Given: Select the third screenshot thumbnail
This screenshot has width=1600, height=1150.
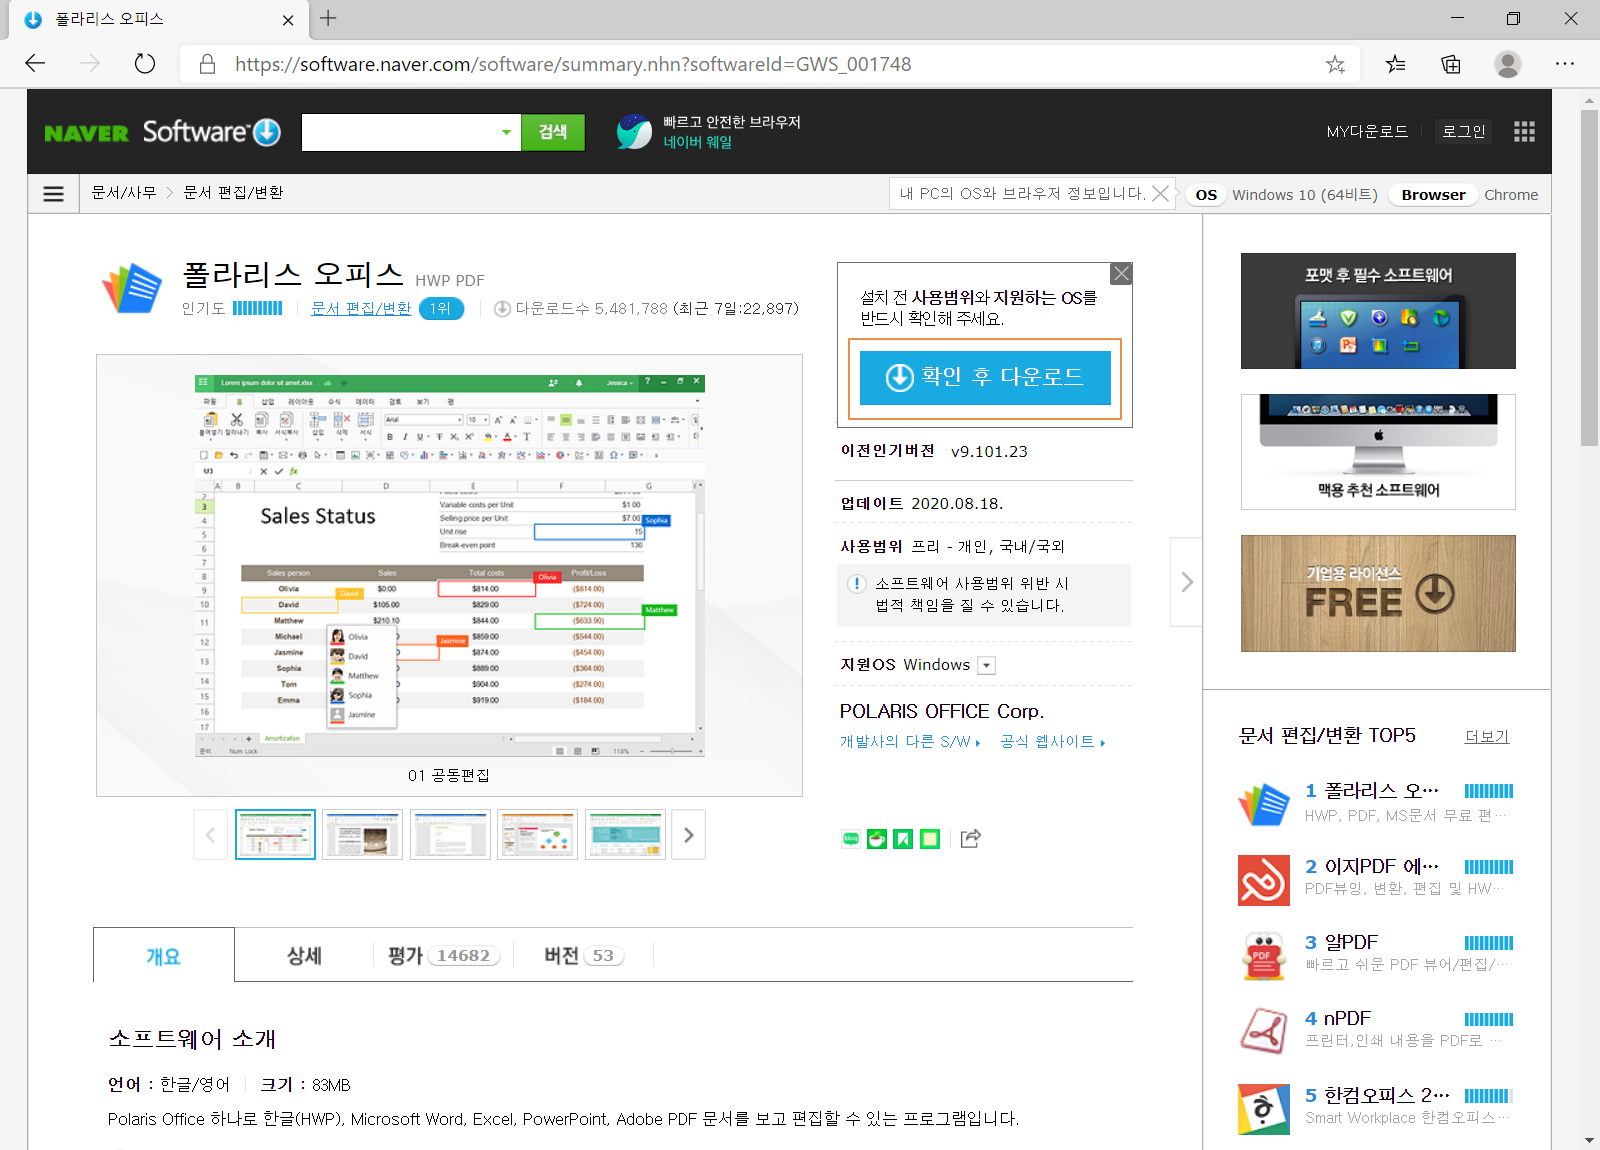Looking at the screenshot, I should click(x=451, y=835).
